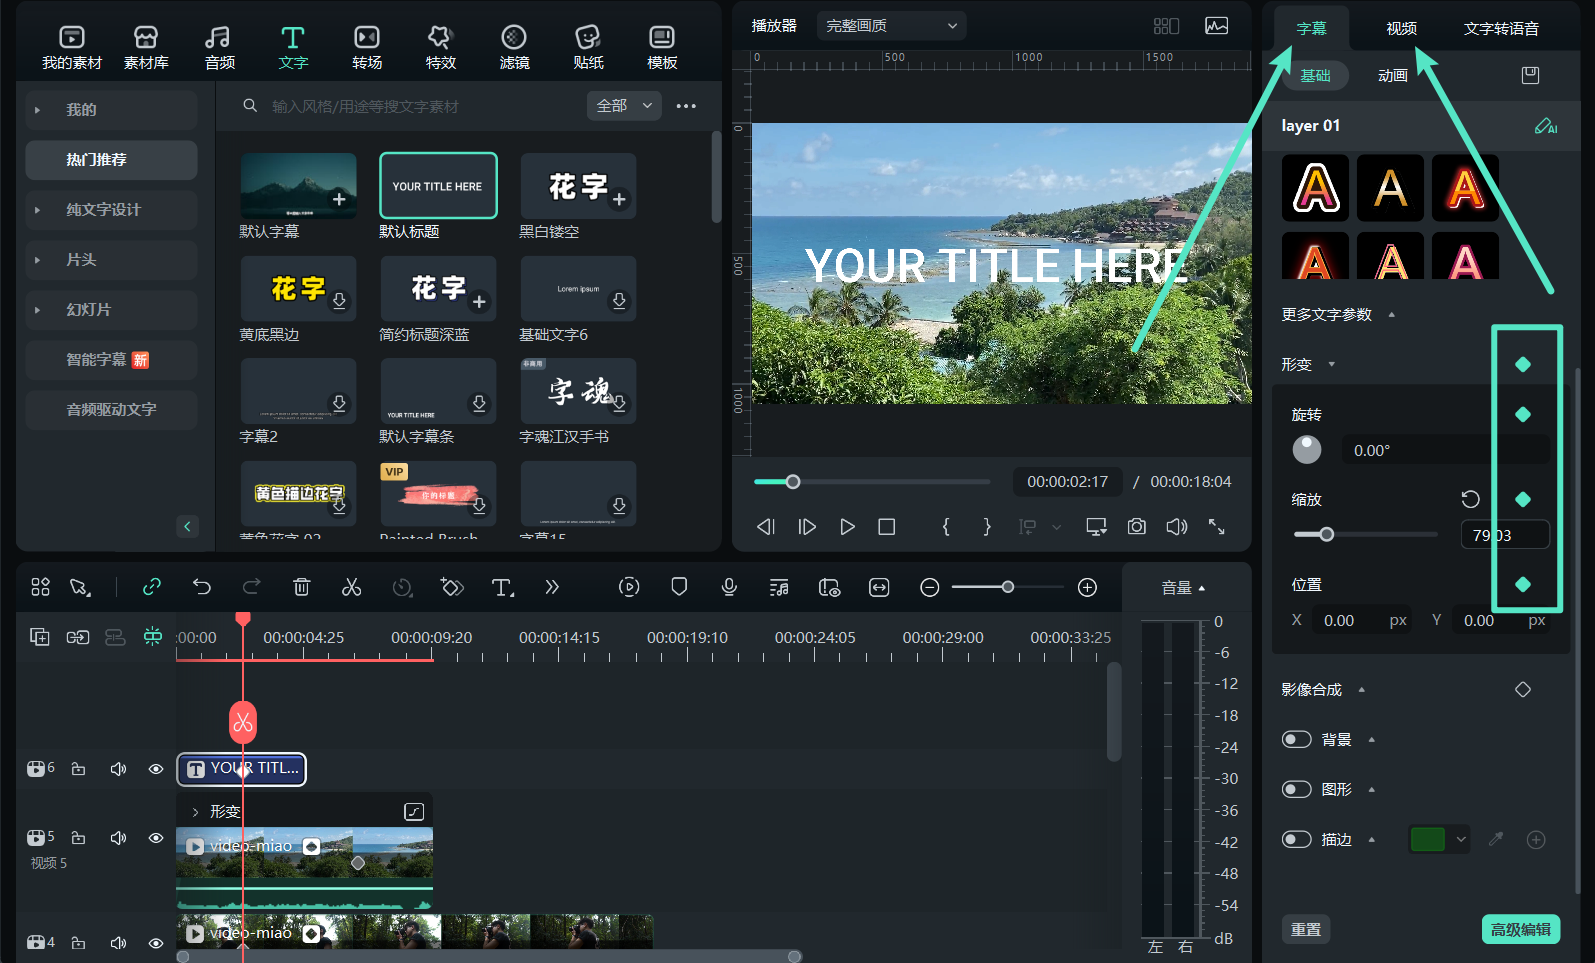1595x963 pixels.
Task: Click the 高级编辑 advanced edit button
Action: [x=1521, y=930]
